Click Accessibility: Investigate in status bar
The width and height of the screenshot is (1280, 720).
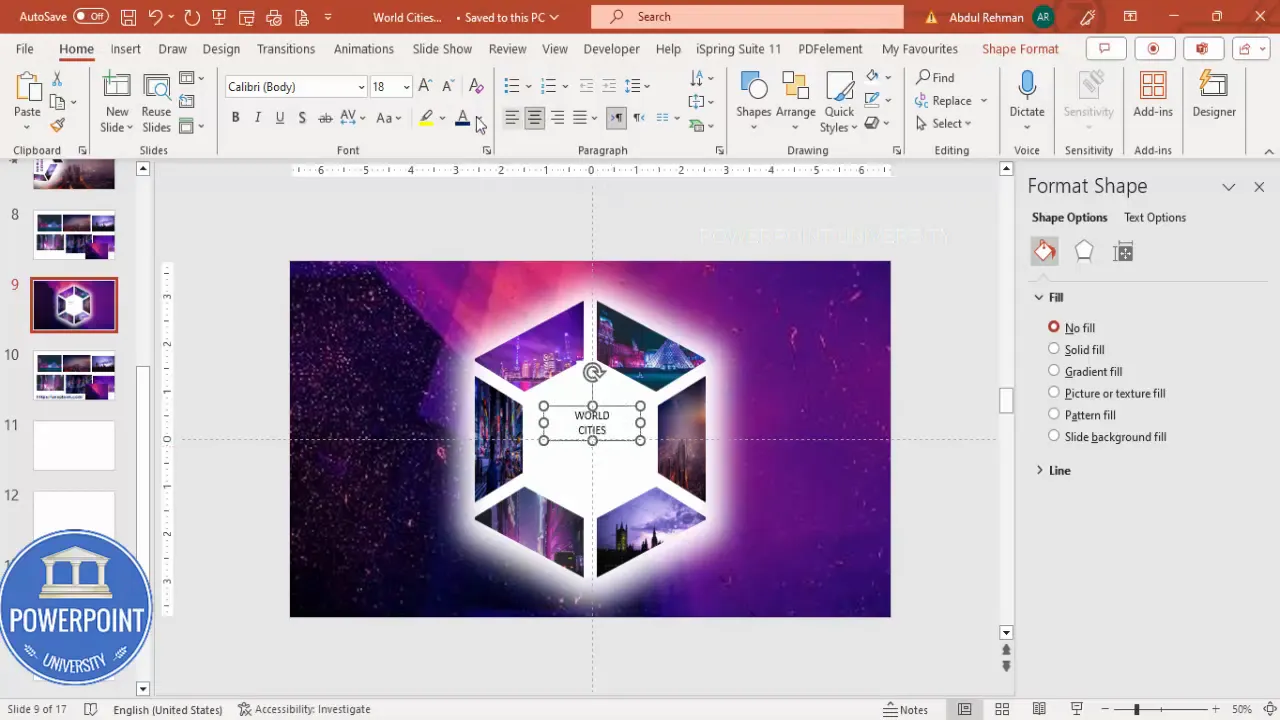click(x=304, y=709)
